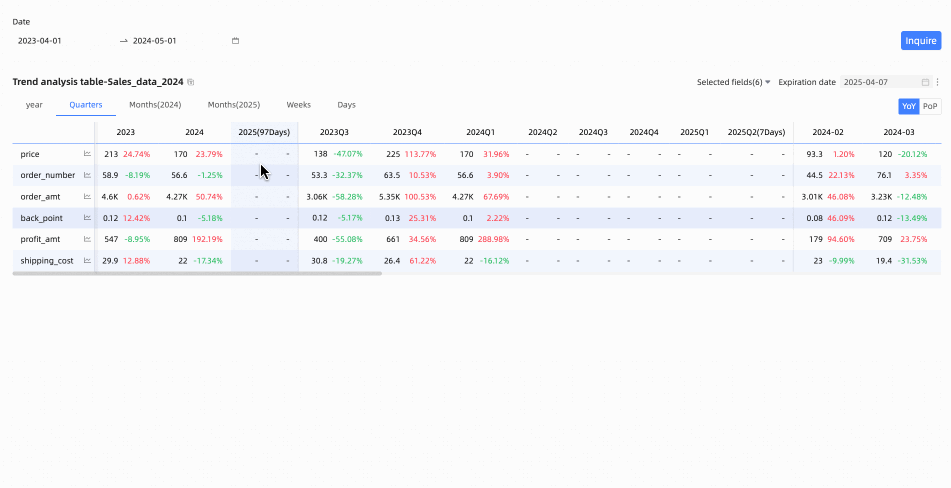Expand the Selected fields(6) dropdown
Viewport: 951px width, 488px height.
(x=733, y=82)
